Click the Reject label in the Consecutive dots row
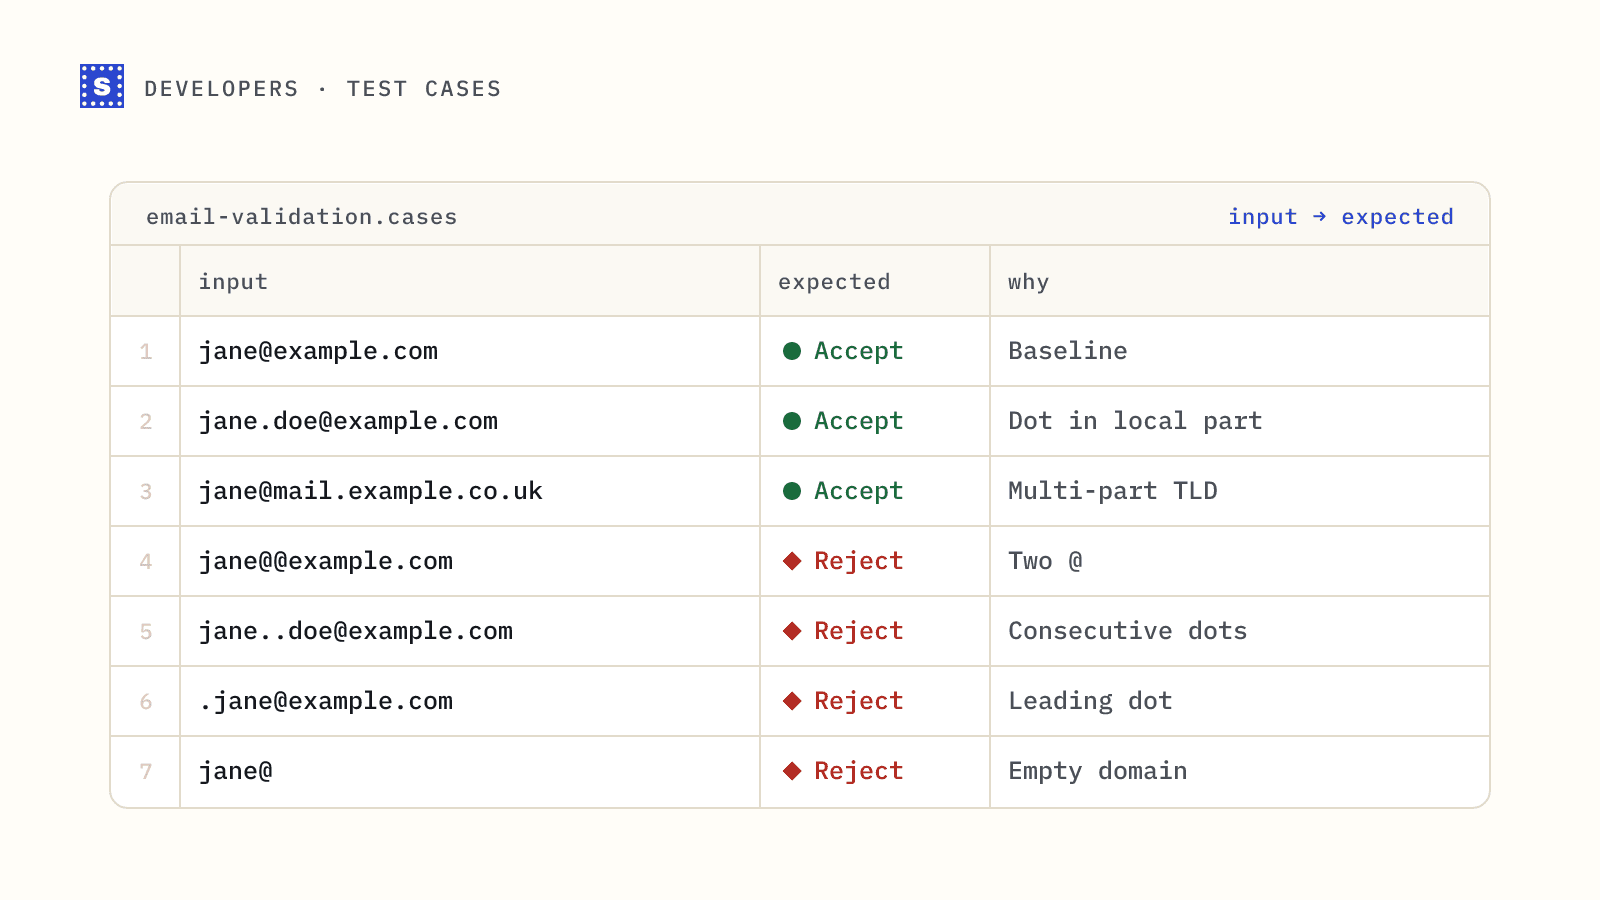The image size is (1600, 900). coord(858,631)
